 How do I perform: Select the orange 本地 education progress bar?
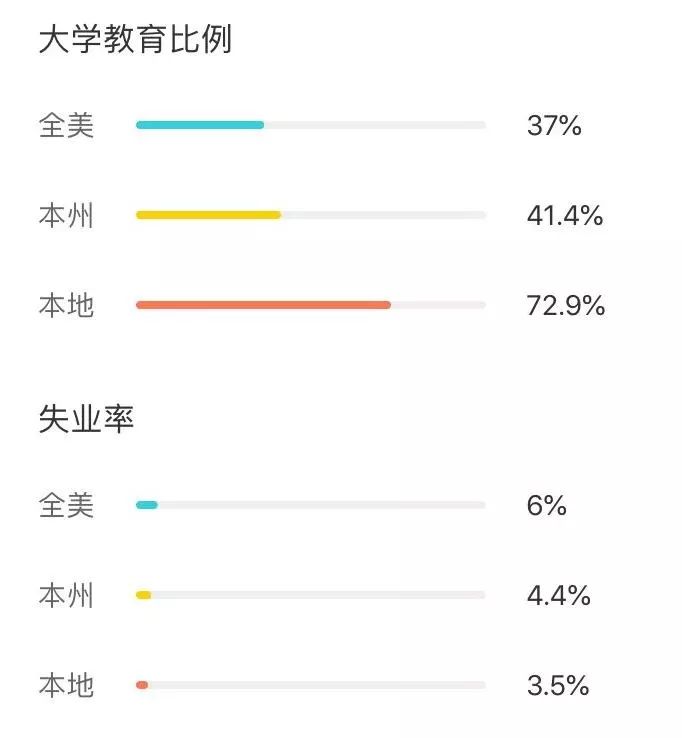tap(311, 305)
